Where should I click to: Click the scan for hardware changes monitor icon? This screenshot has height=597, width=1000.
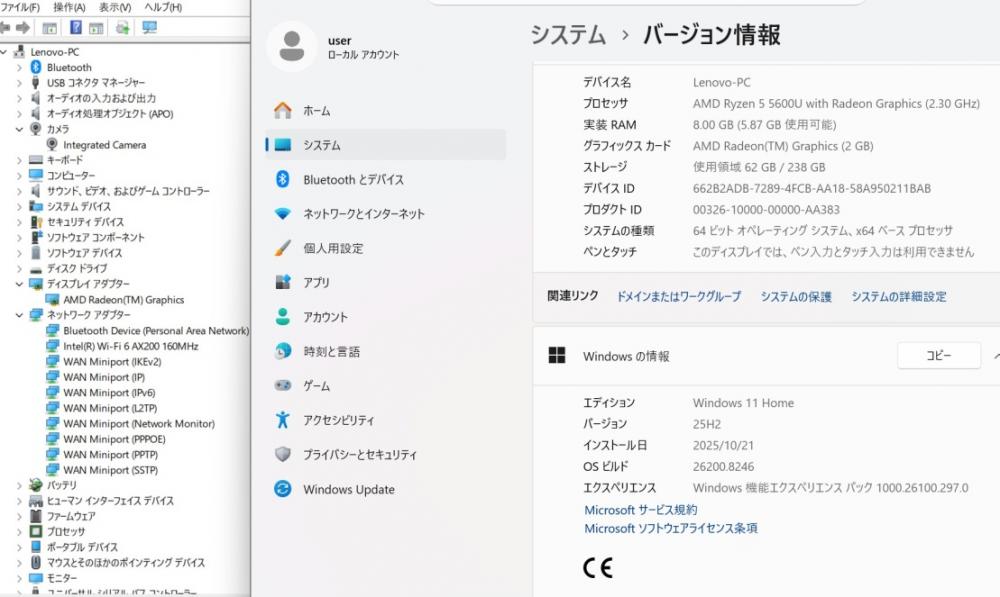pos(149,27)
